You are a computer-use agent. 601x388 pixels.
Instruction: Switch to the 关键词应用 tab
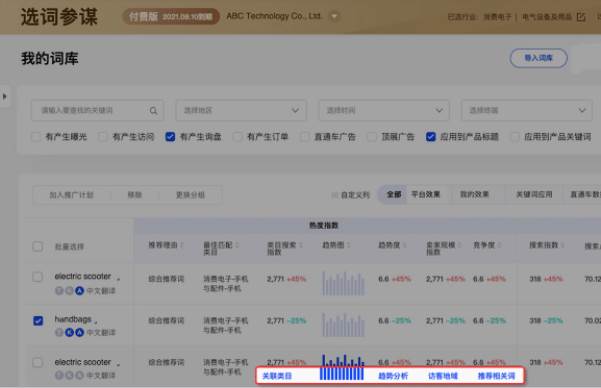pos(534,194)
